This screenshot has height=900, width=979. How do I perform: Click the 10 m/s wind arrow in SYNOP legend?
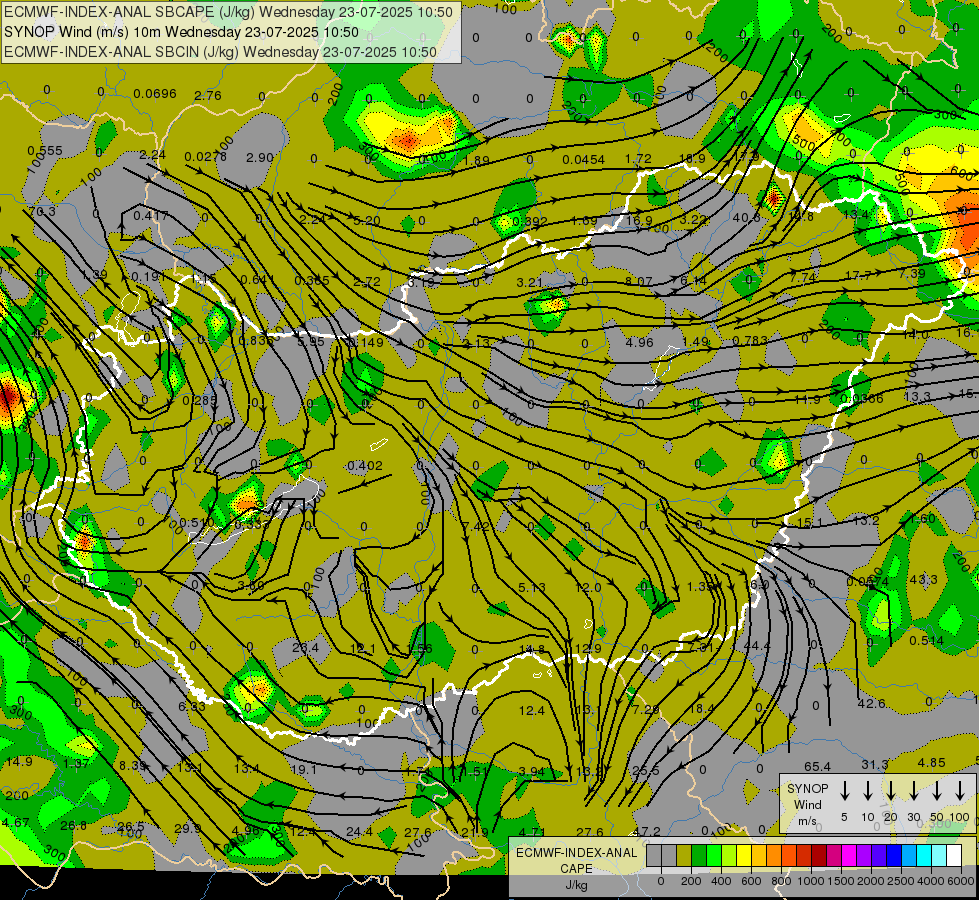[x=868, y=791]
